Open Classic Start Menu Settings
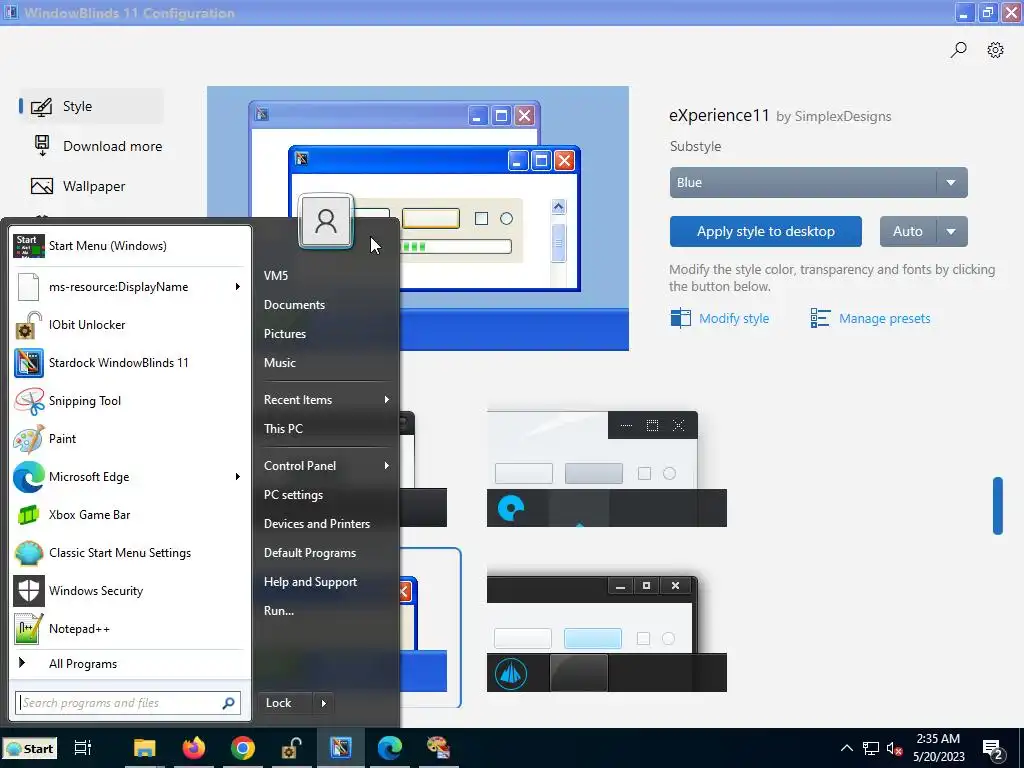Screen dimensions: 1024x768 (129, 552)
